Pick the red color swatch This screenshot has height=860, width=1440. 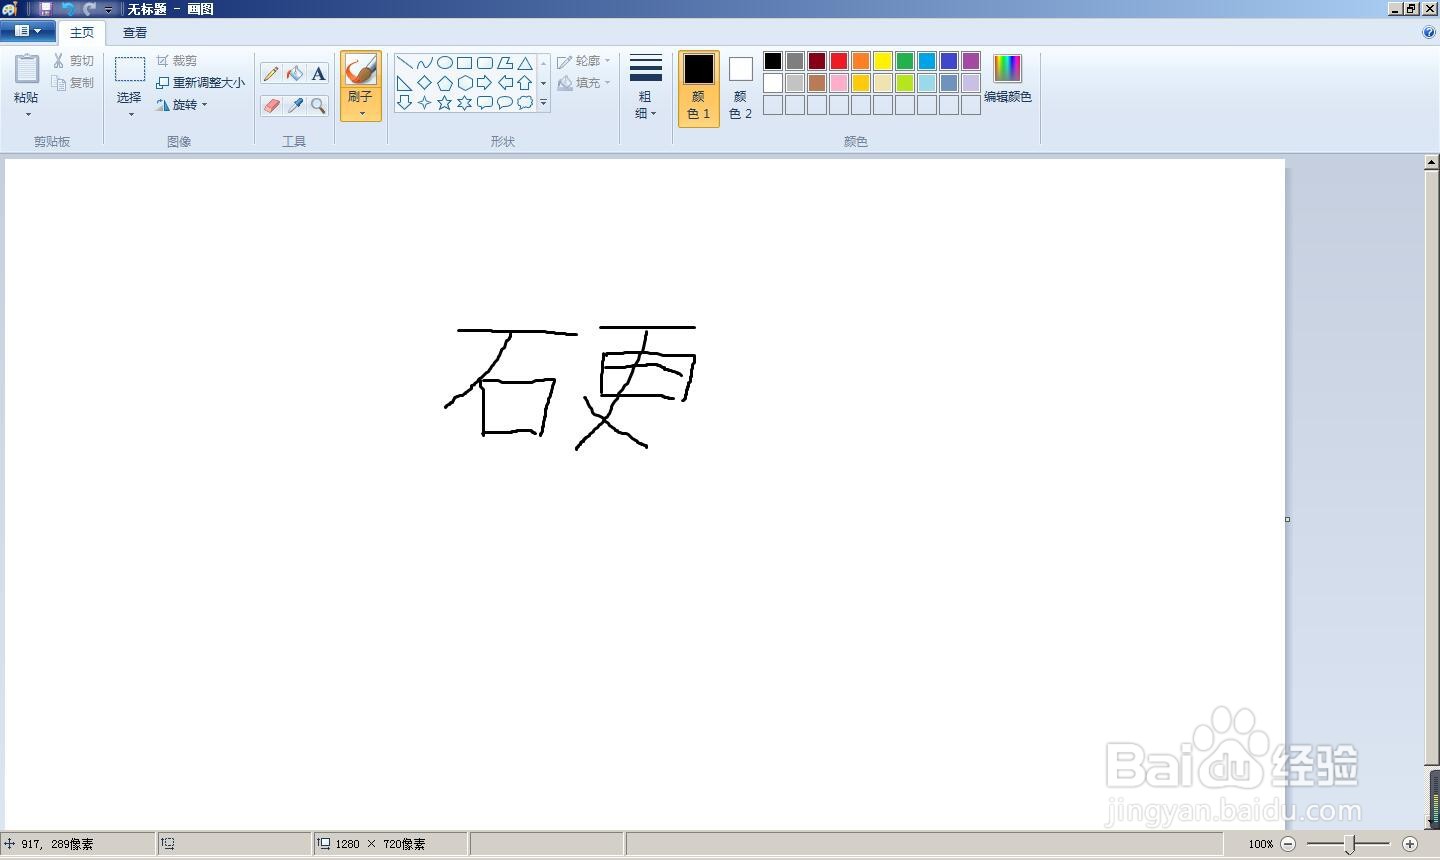pyautogui.click(x=838, y=60)
